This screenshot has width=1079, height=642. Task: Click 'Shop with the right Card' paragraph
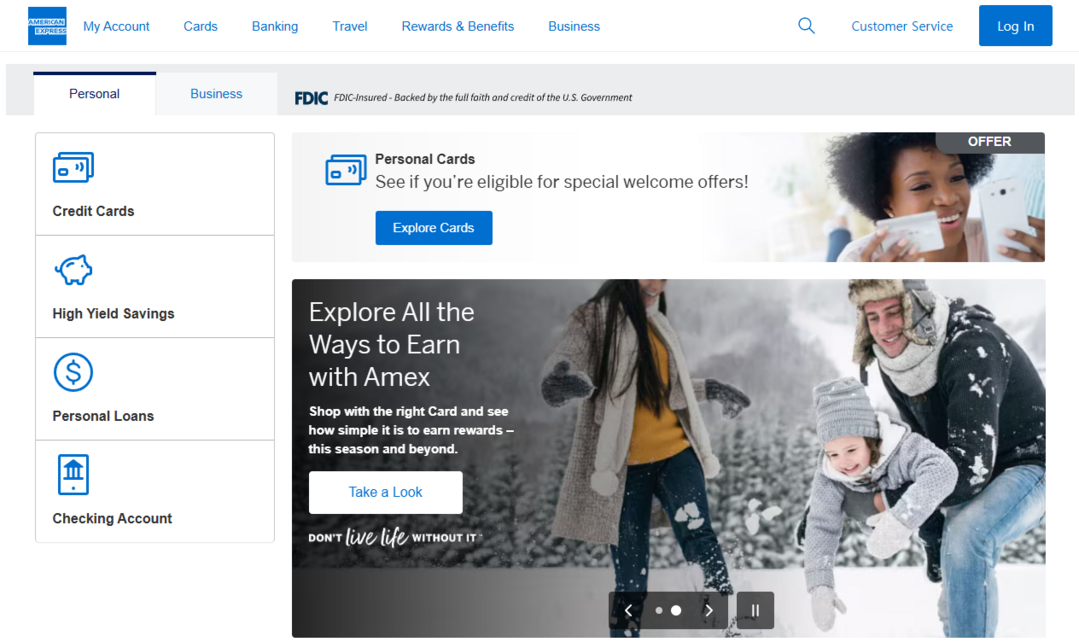[x=411, y=430]
